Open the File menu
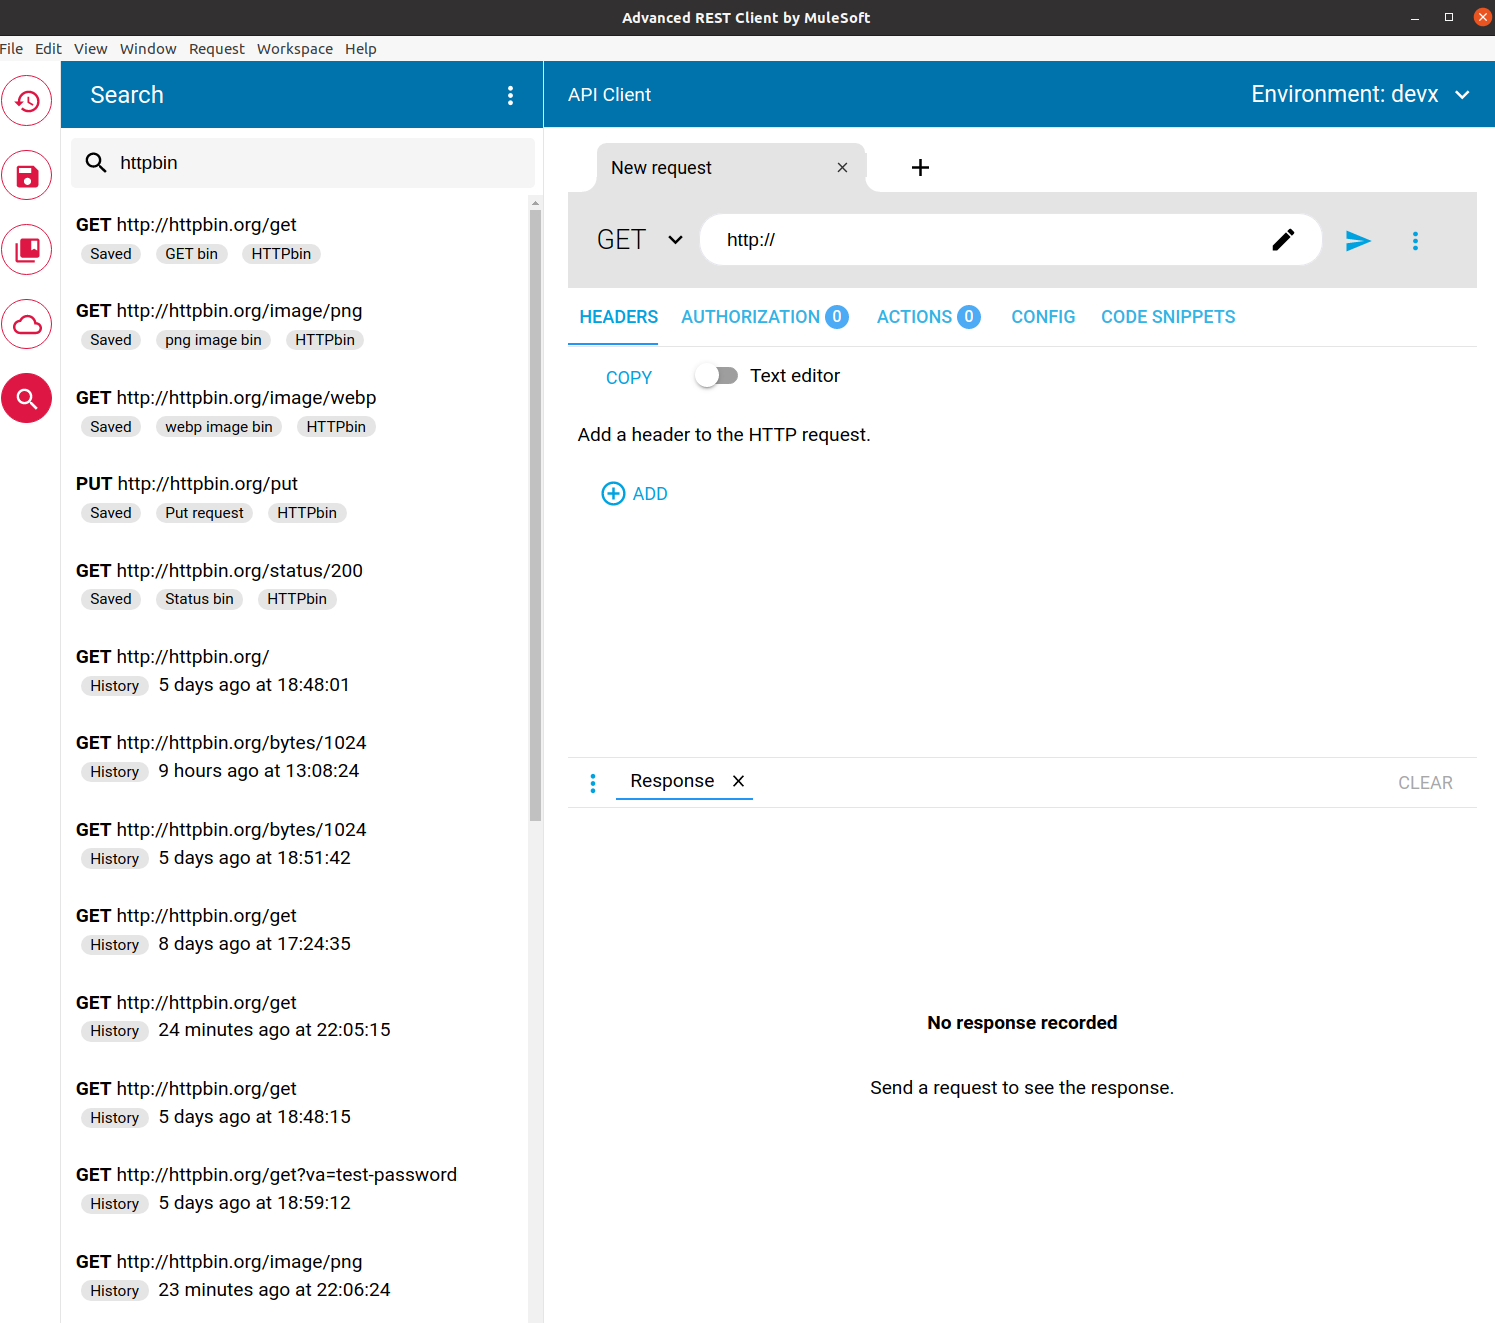Viewport: 1495px width, 1323px height. 12,49
